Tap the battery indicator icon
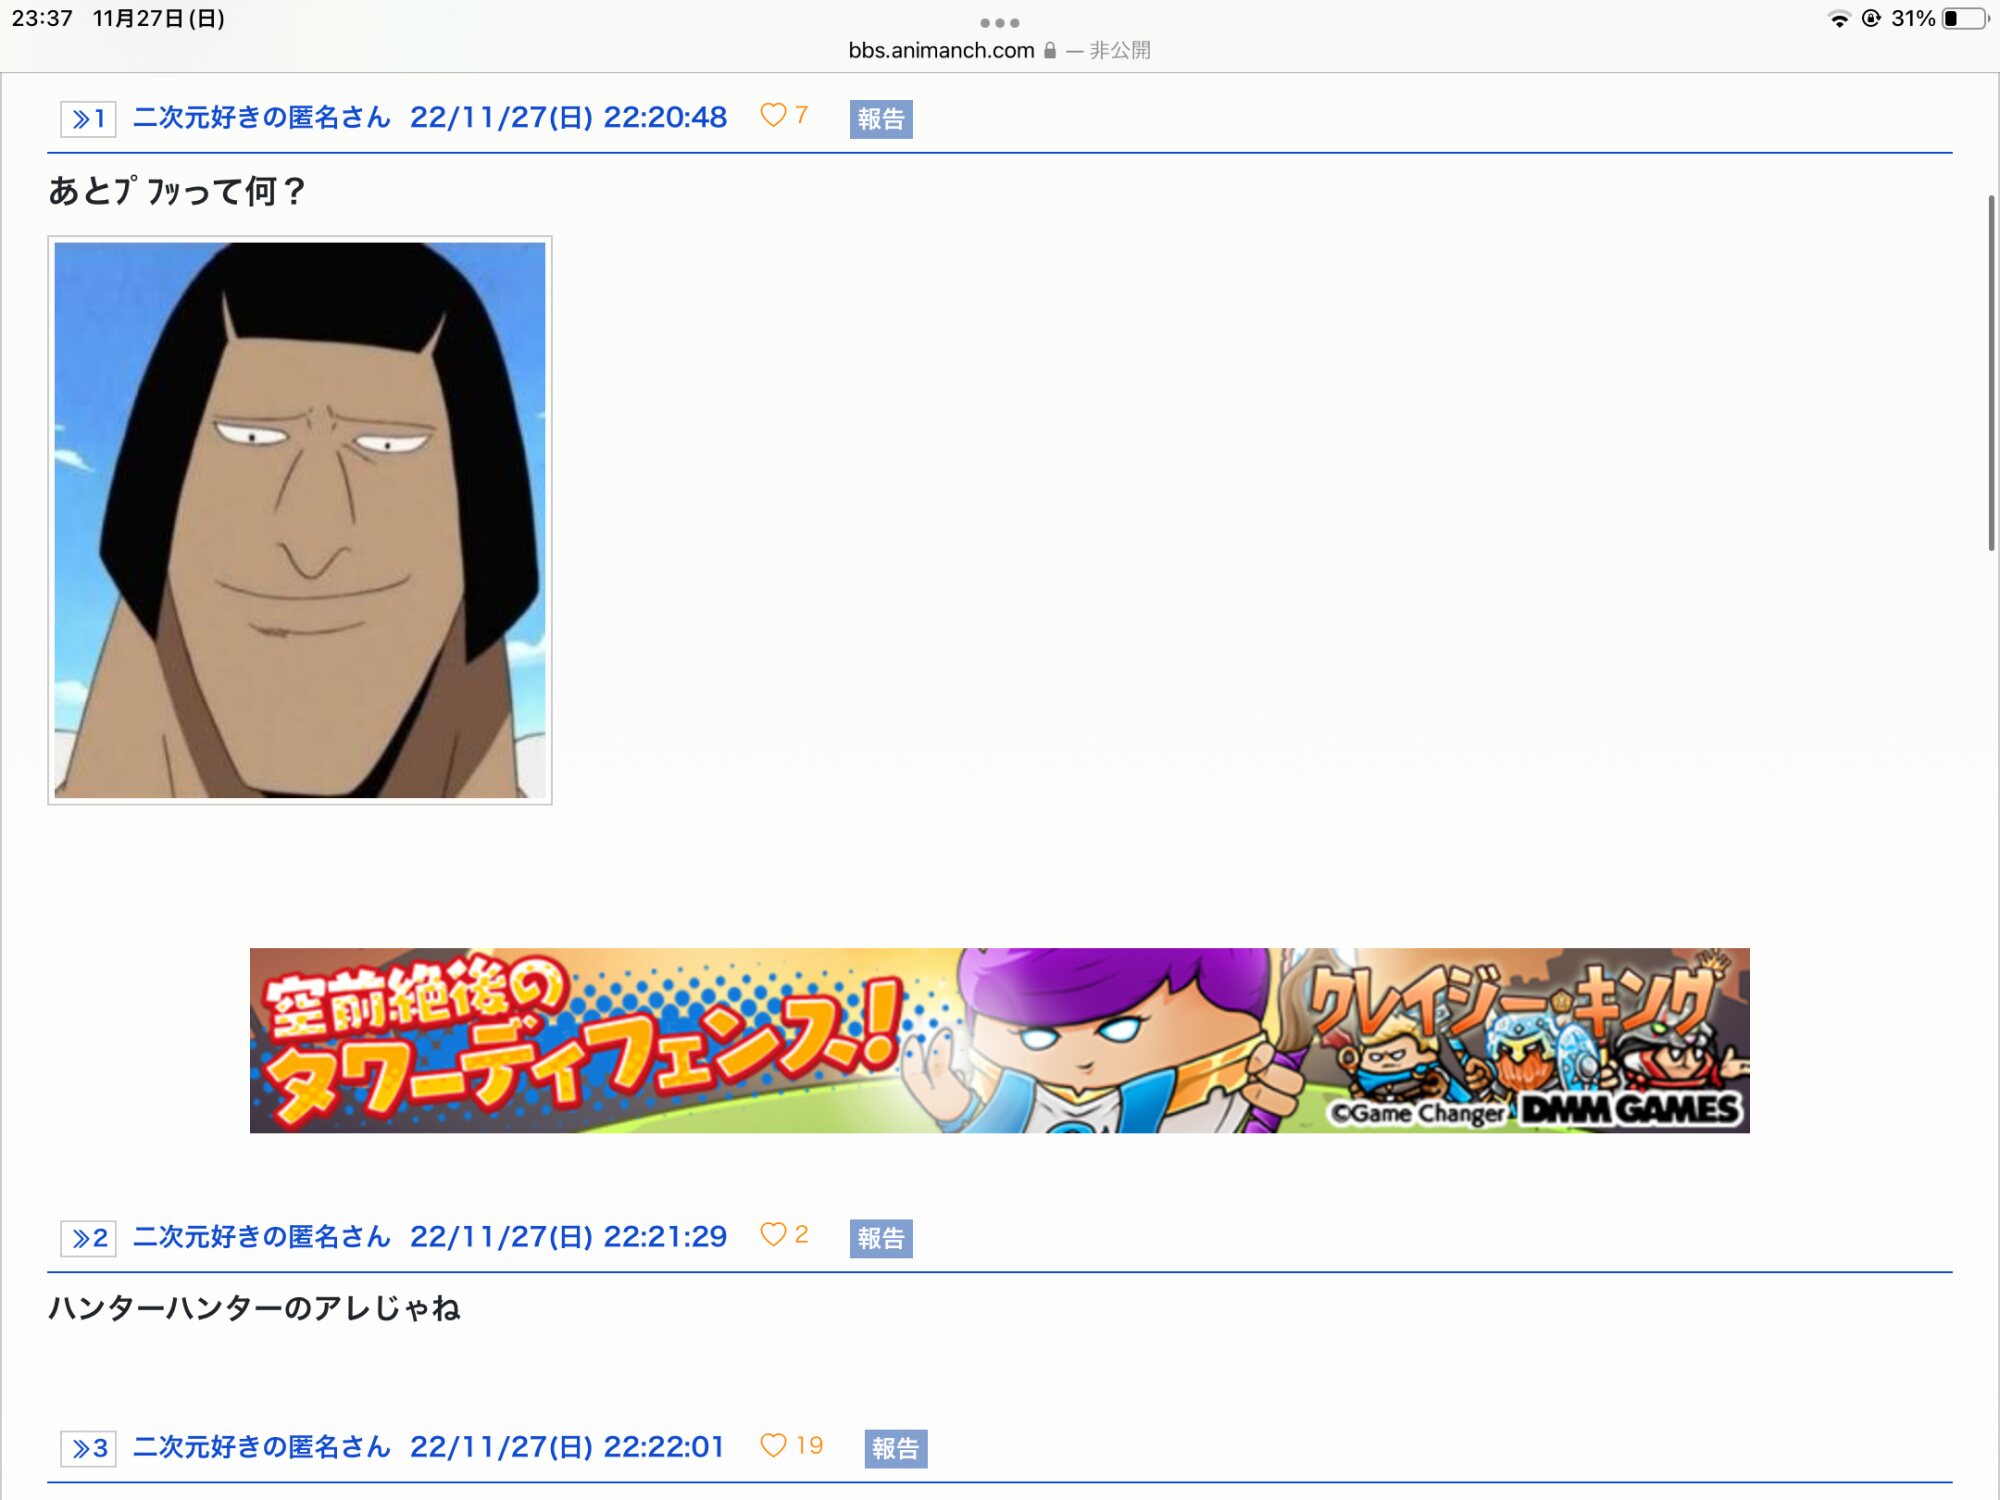This screenshot has width=2000, height=1500. (1964, 19)
